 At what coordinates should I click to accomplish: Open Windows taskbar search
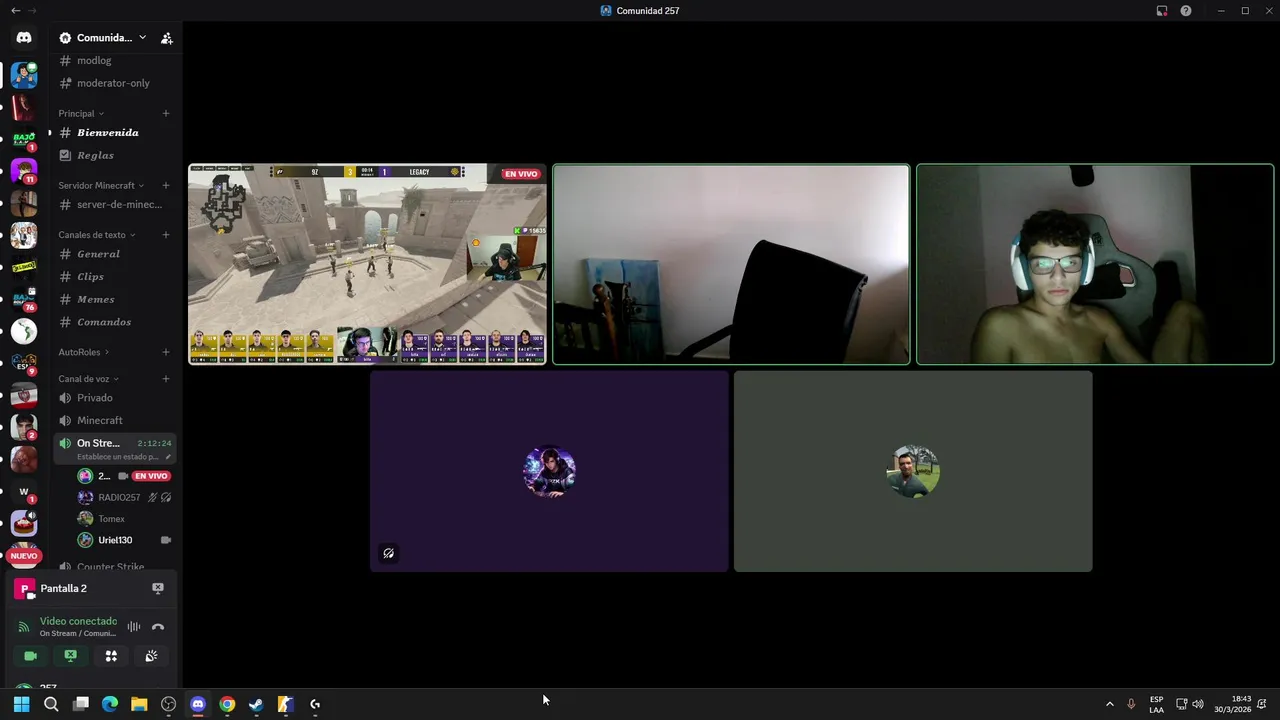(51, 704)
